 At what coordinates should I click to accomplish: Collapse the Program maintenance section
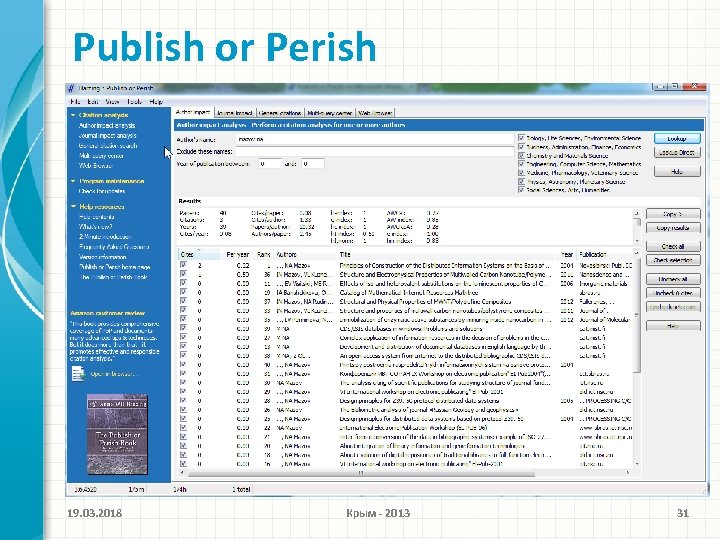(73, 181)
